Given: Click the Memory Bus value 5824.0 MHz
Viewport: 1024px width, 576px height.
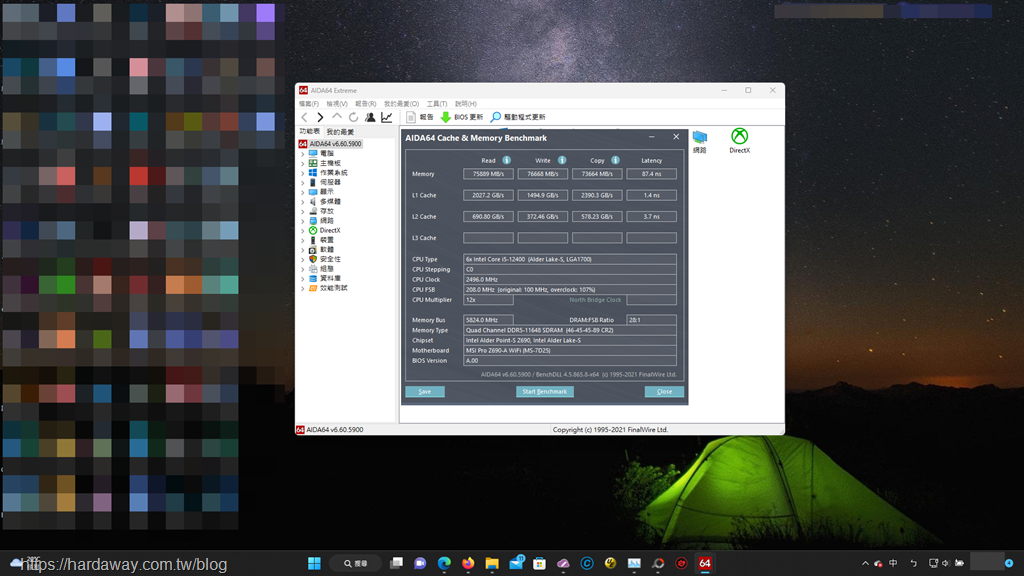Looking at the screenshot, I should point(488,320).
